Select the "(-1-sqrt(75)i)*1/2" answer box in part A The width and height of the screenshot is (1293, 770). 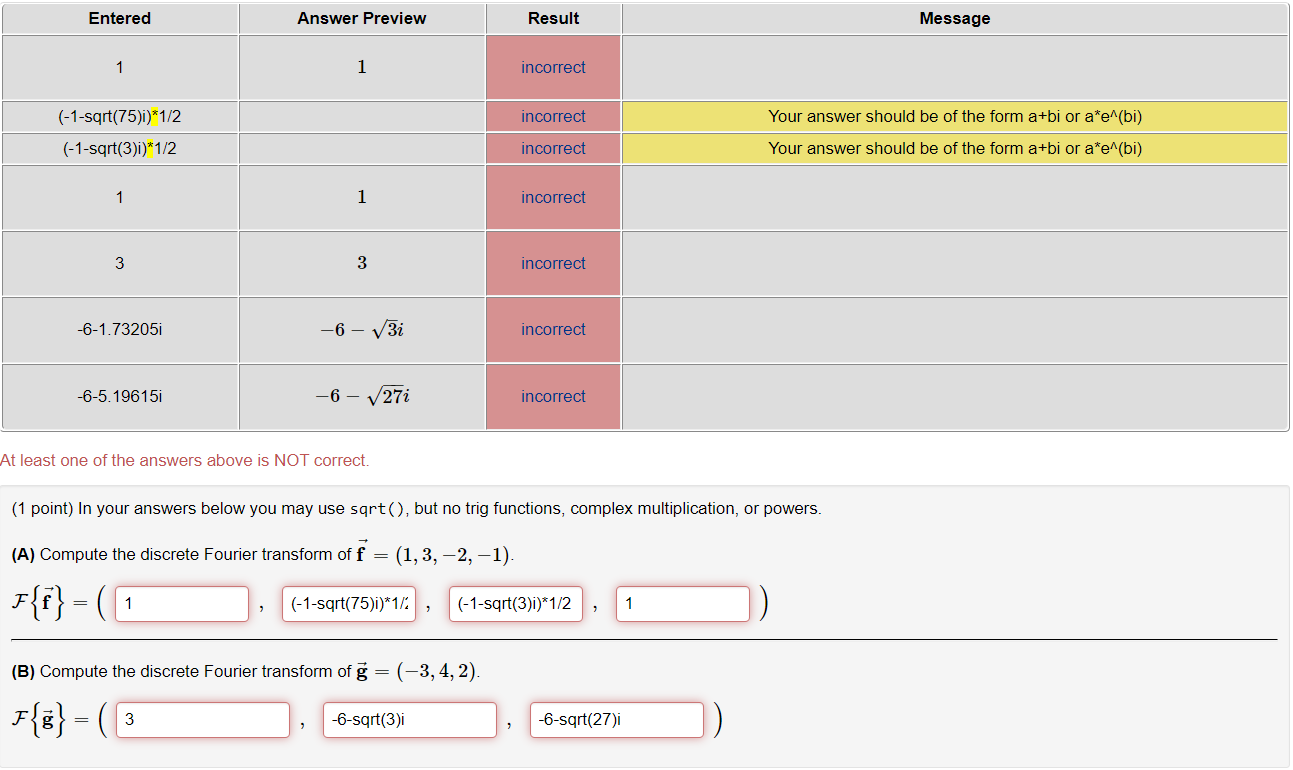pyautogui.click(x=349, y=603)
